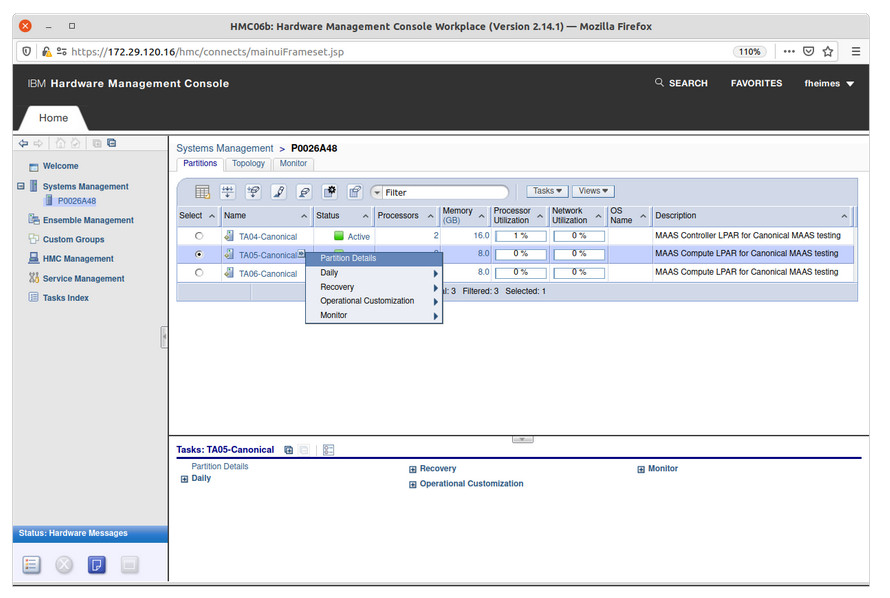Screen dimensions: 890x598
Task: Click the HMC Management computer icon
Action: [33, 259]
